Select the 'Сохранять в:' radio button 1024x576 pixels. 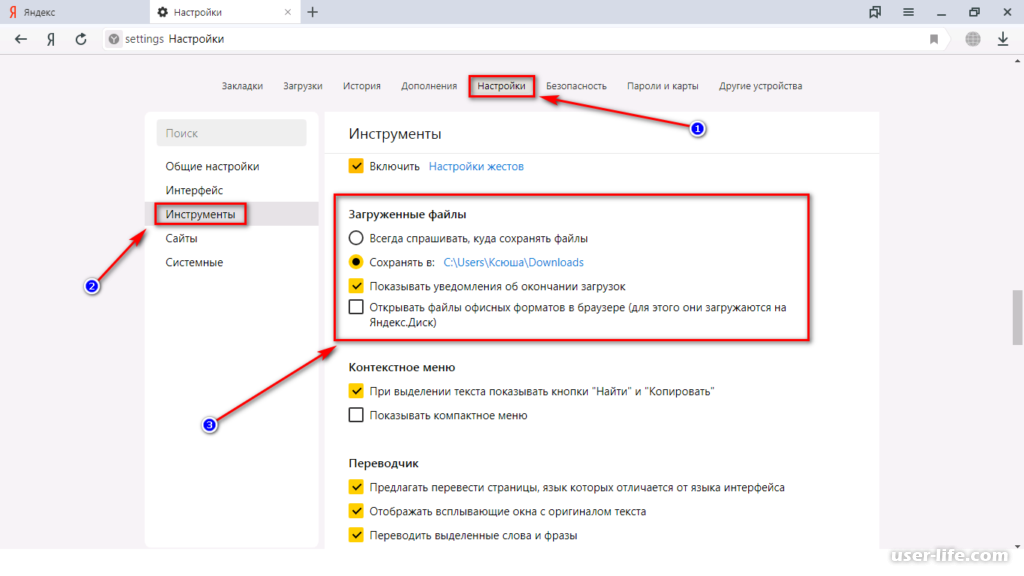(x=356, y=262)
